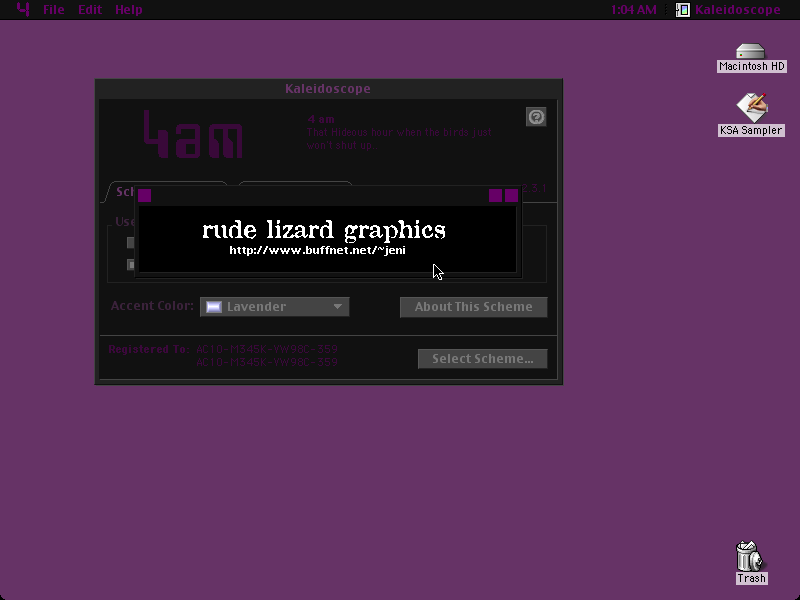The height and width of the screenshot is (600, 800).
Task: Open the Help menu
Action: tap(129, 10)
